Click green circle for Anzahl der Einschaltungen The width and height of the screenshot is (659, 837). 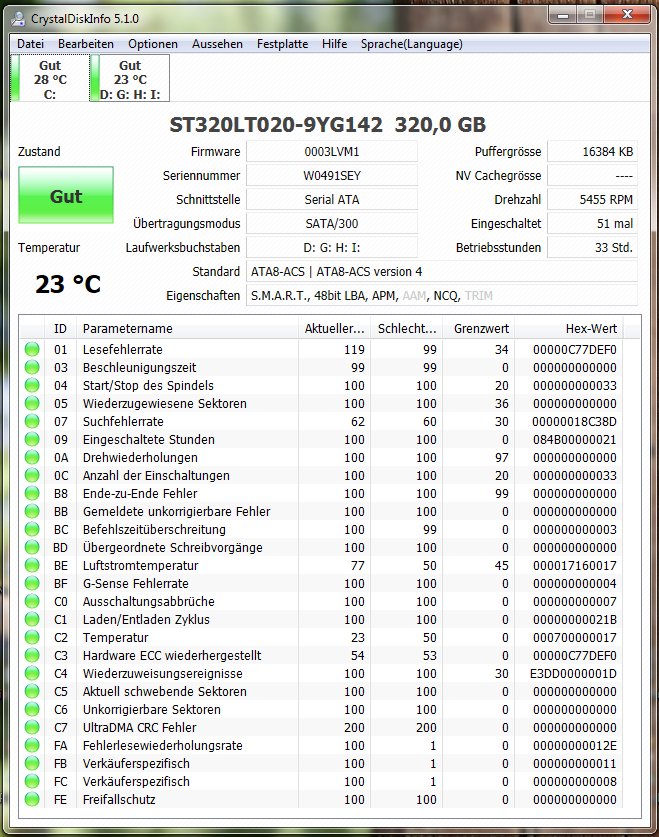(32, 476)
